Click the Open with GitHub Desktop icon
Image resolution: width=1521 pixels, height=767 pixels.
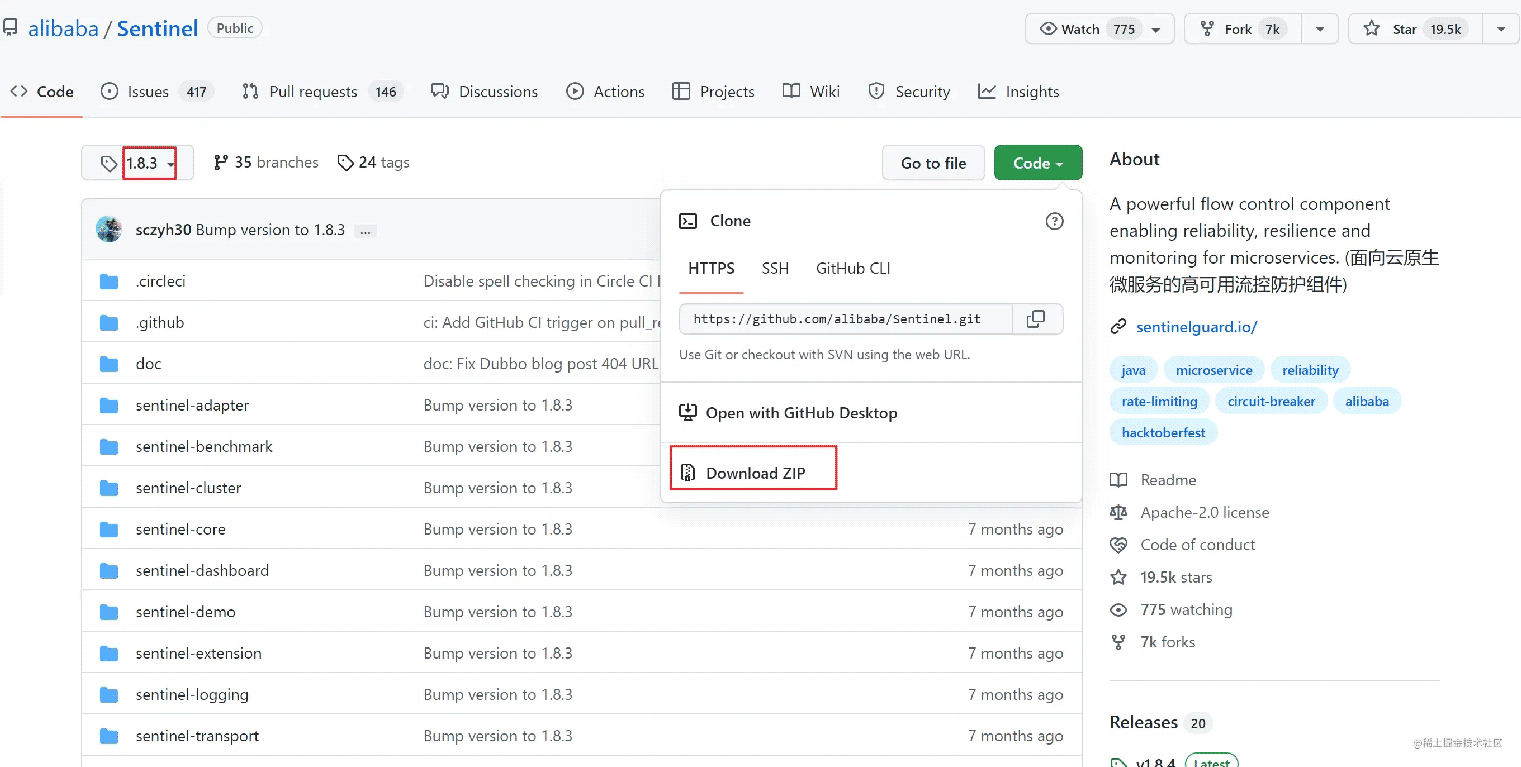tap(688, 412)
